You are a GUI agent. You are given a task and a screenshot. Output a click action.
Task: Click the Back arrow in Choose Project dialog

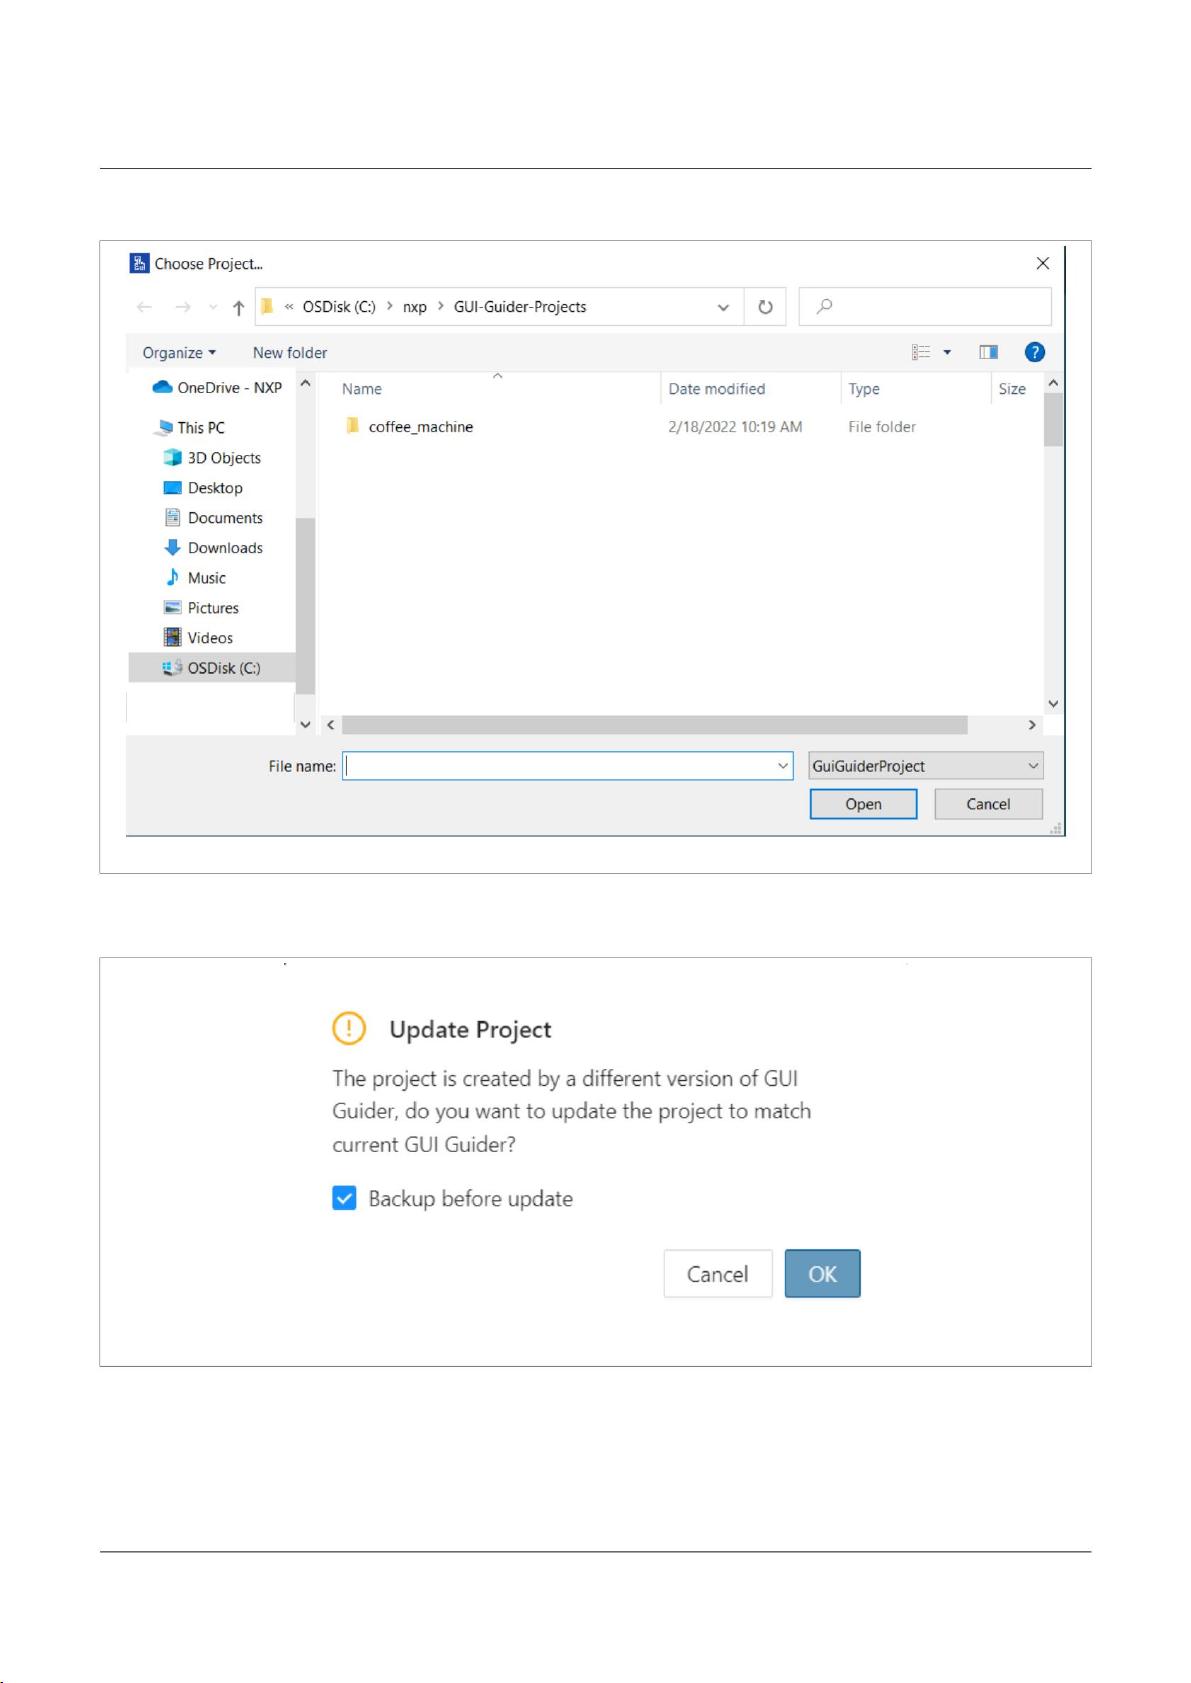[x=144, y=307]
